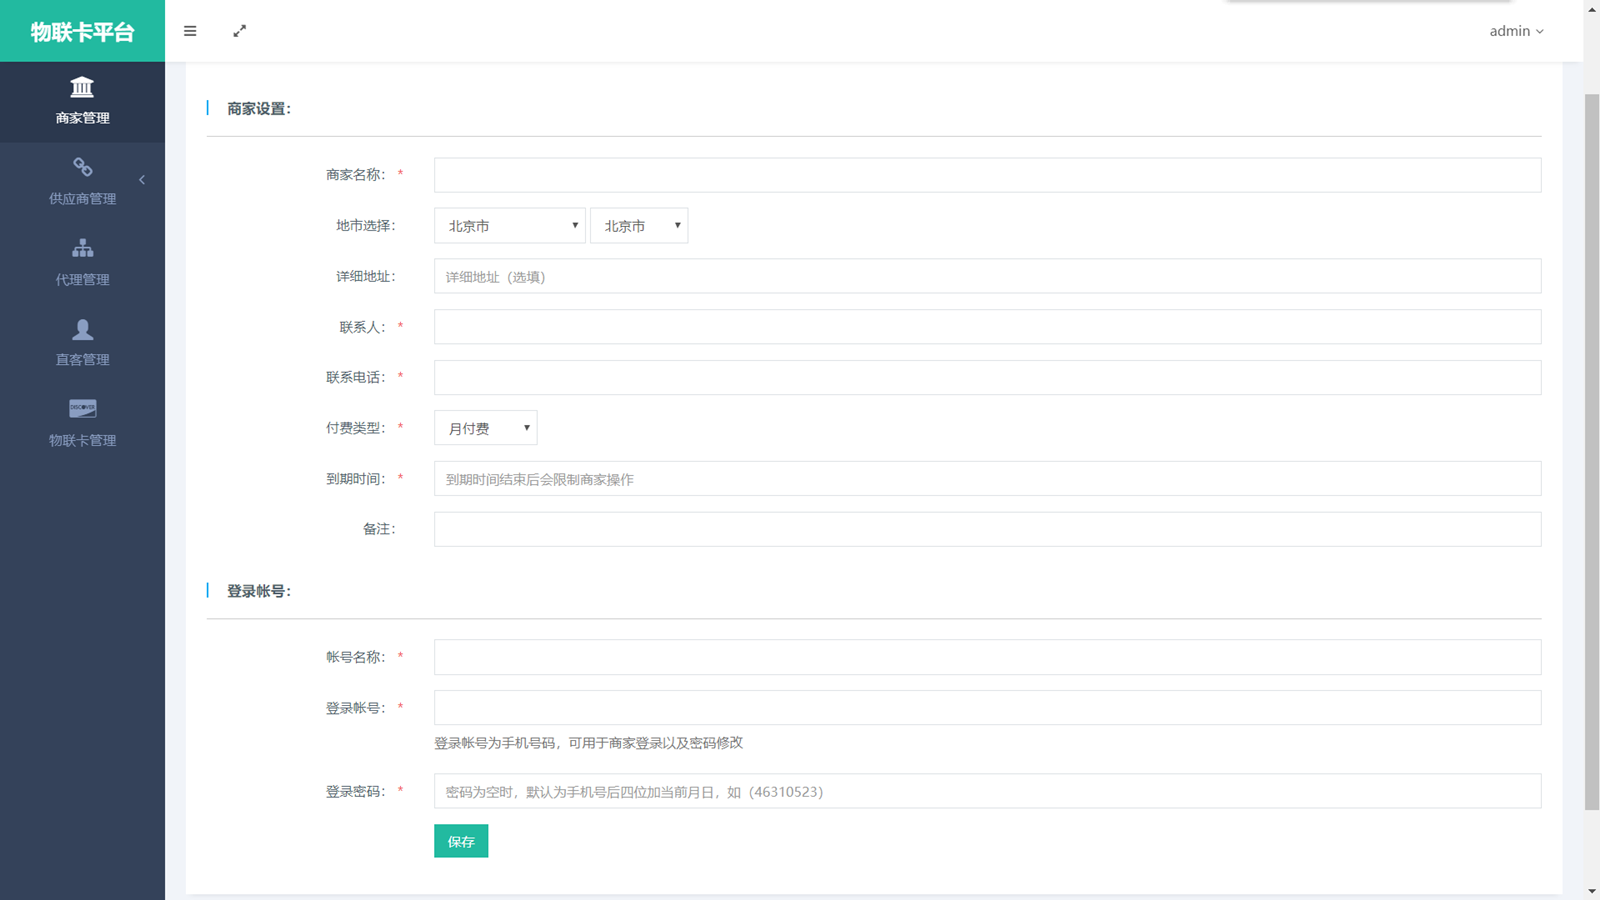Enter fullscreen using the expand arrows icon
1600x900 pixels.
tap(239, 31)
